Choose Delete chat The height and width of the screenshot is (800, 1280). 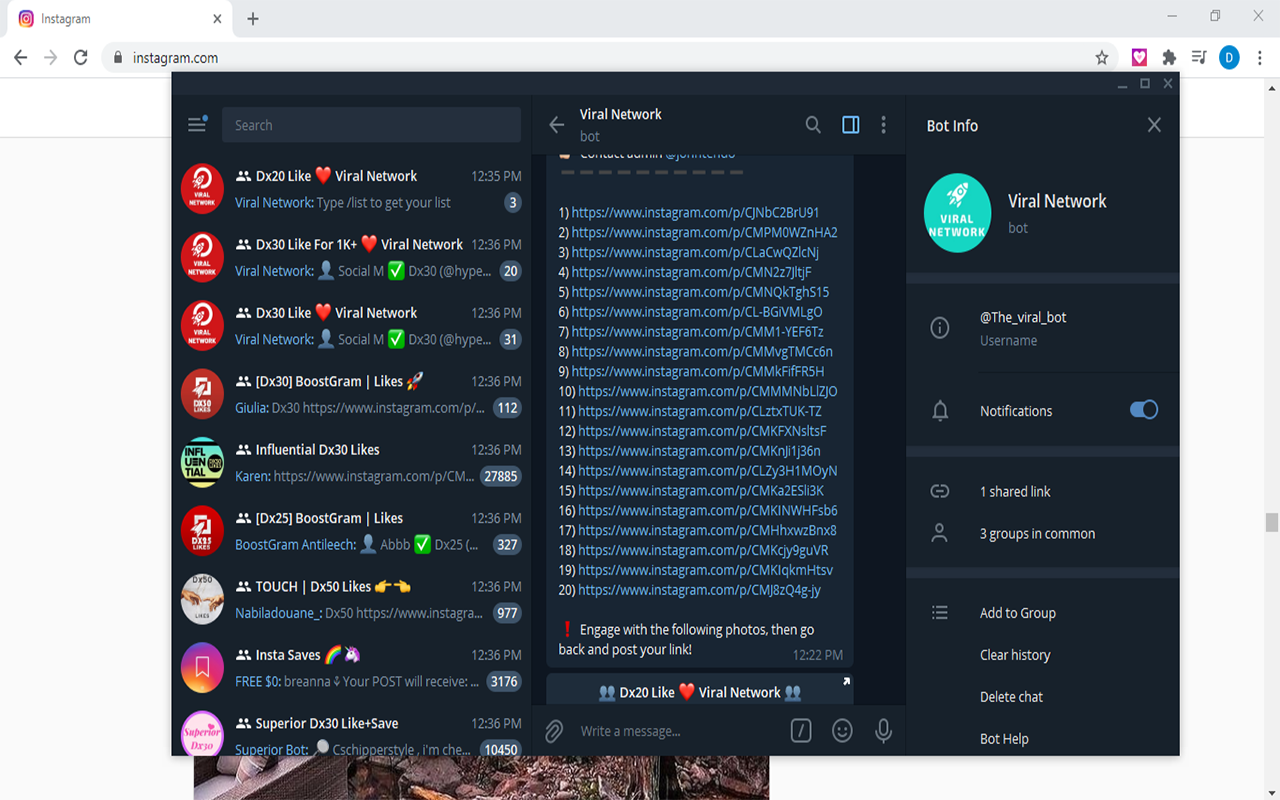1011,697
